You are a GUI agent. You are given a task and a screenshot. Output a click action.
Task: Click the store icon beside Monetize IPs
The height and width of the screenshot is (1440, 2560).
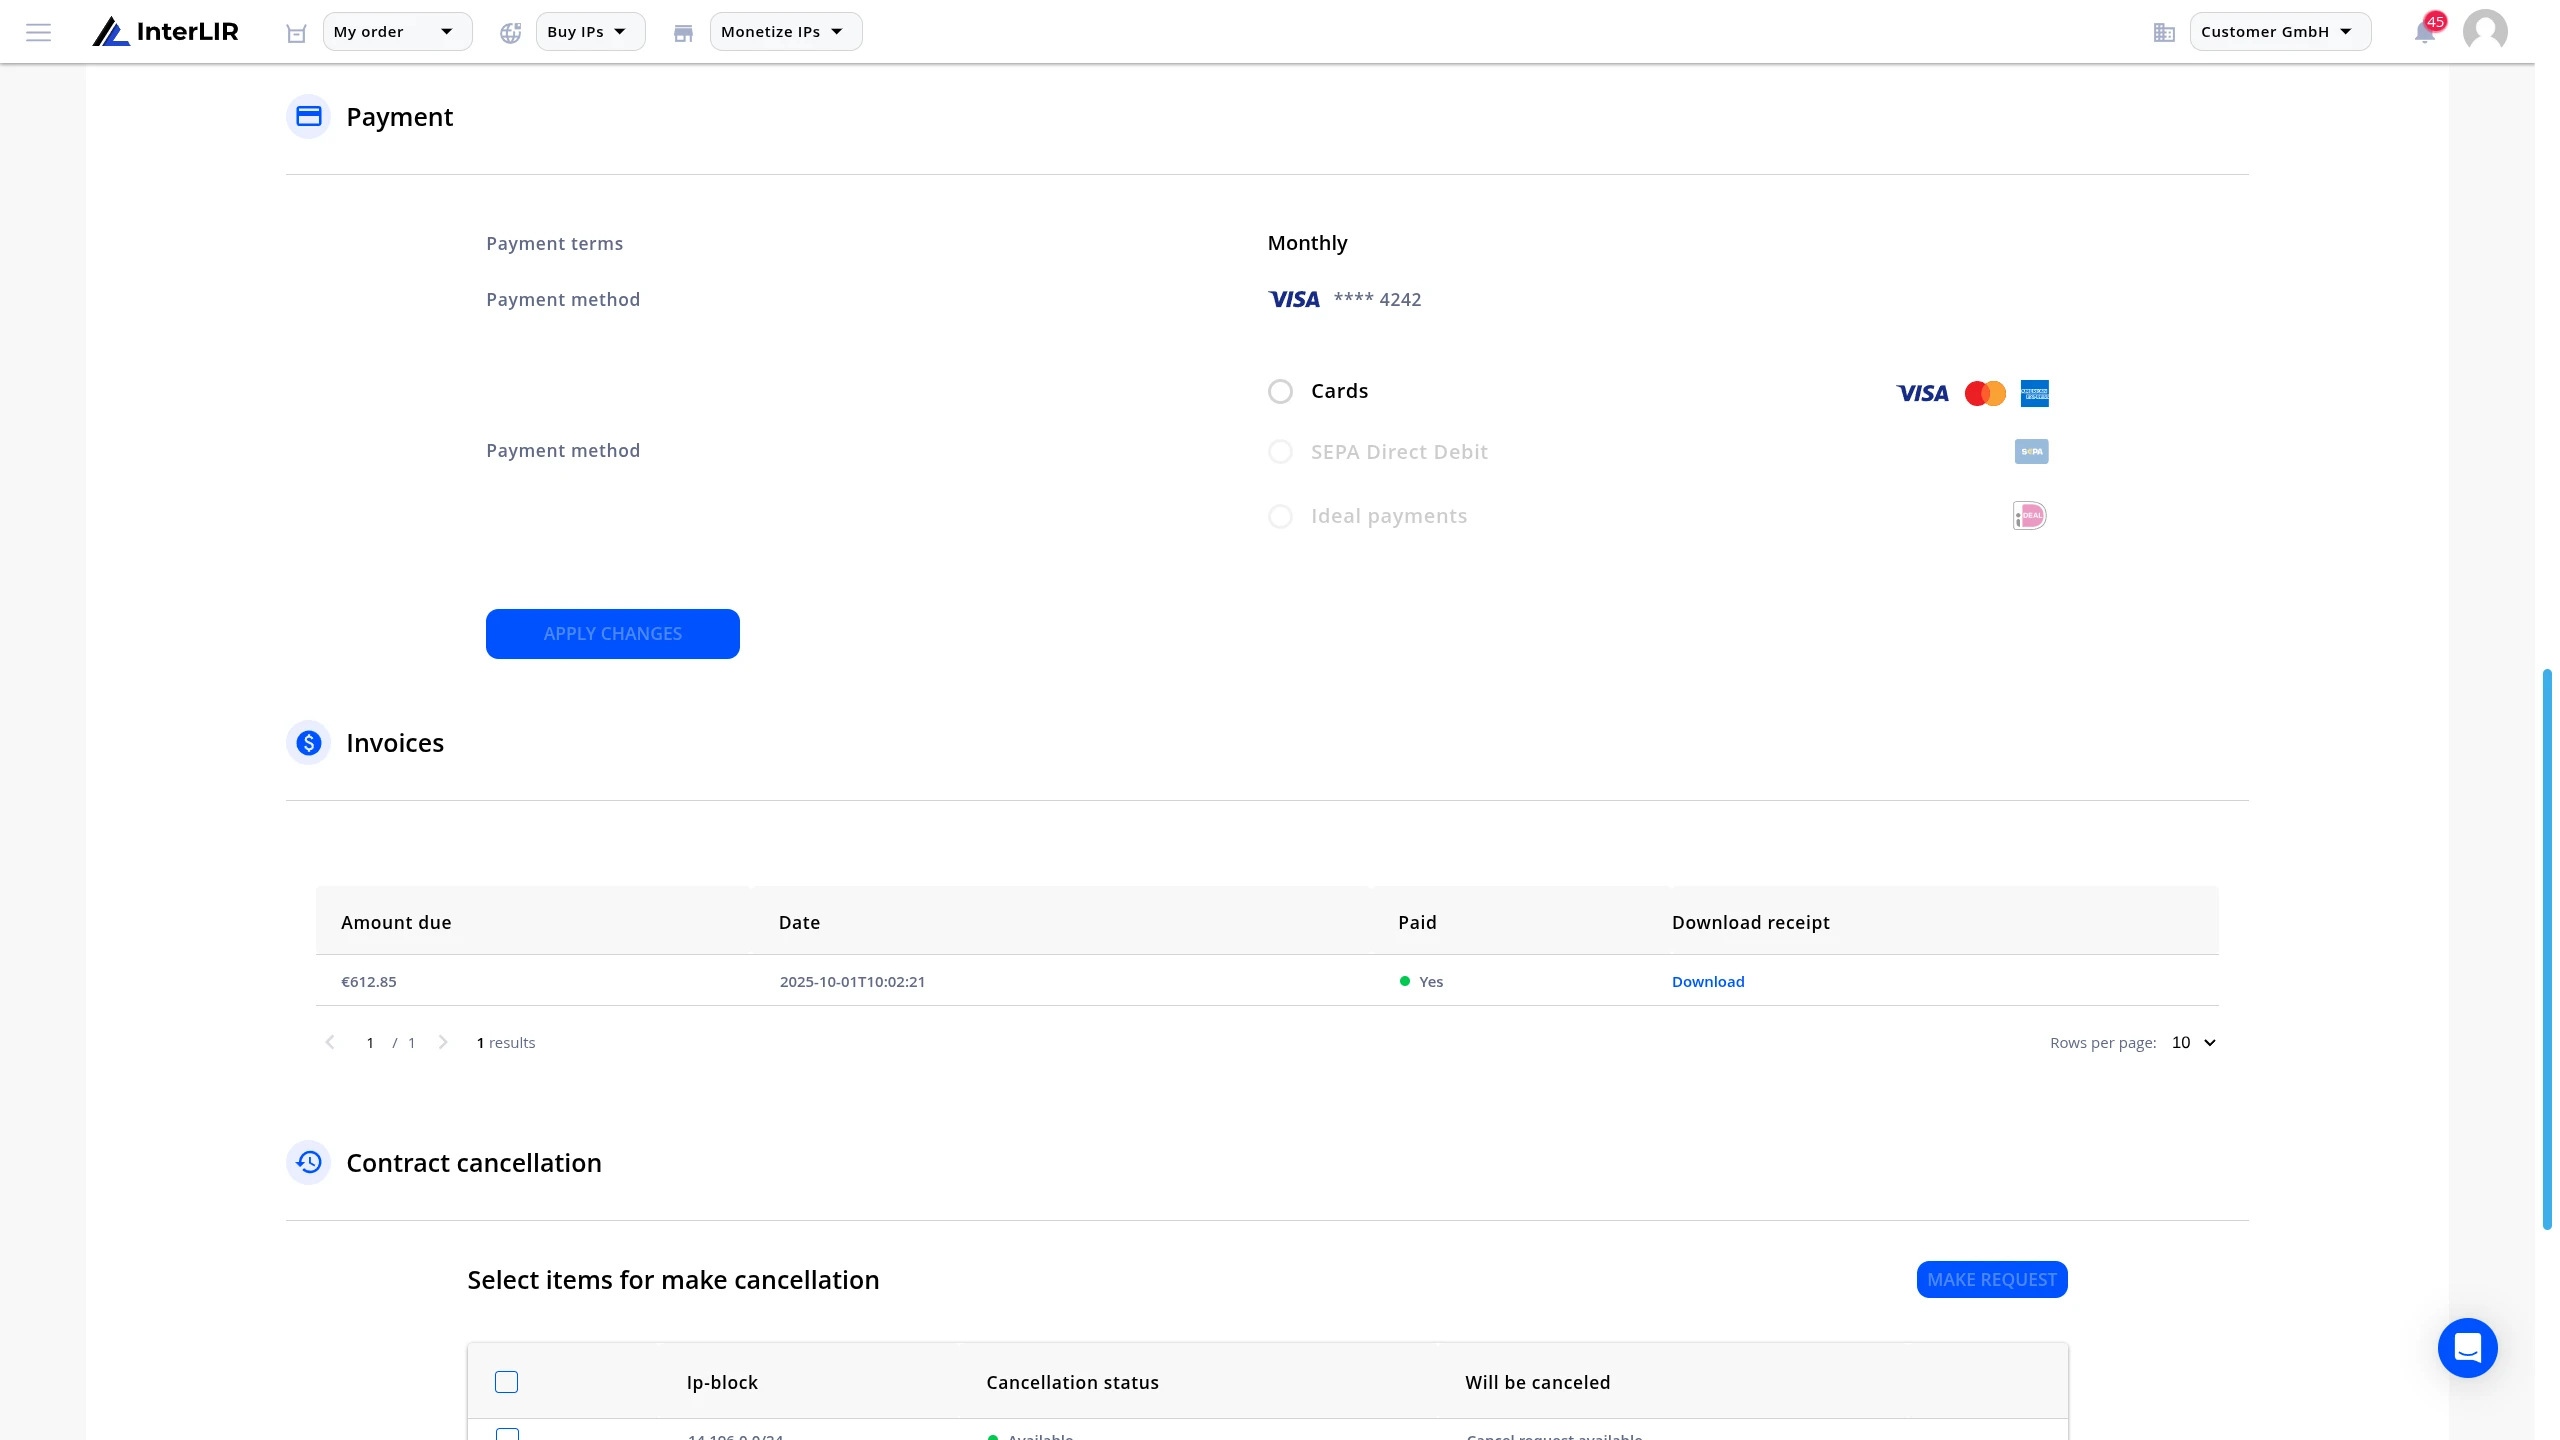[684, 33]
